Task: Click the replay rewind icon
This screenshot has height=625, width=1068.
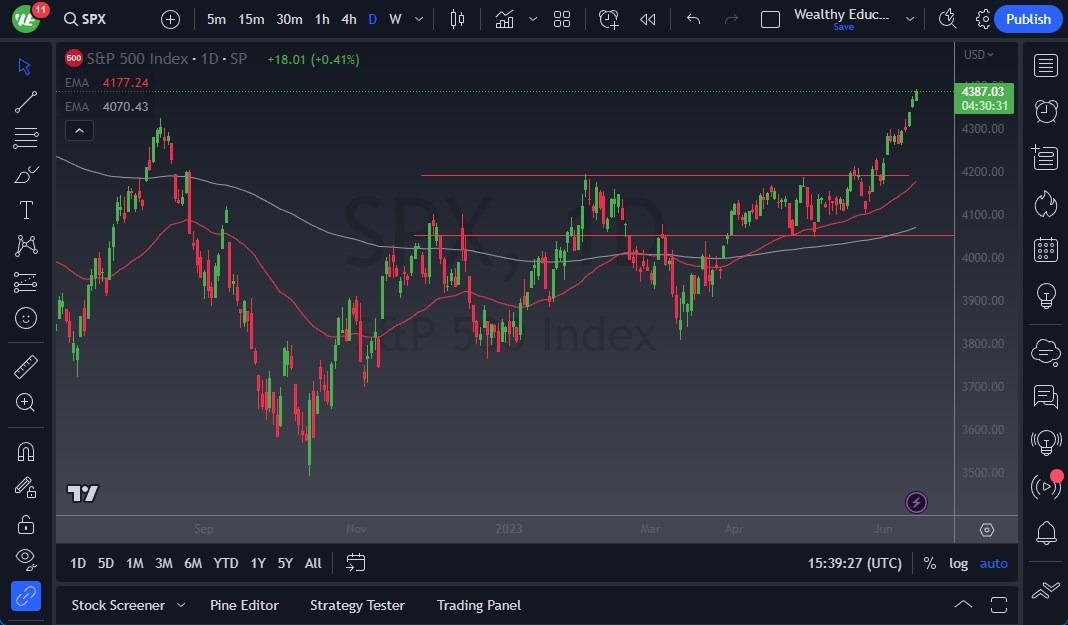Action: [648, 19]
